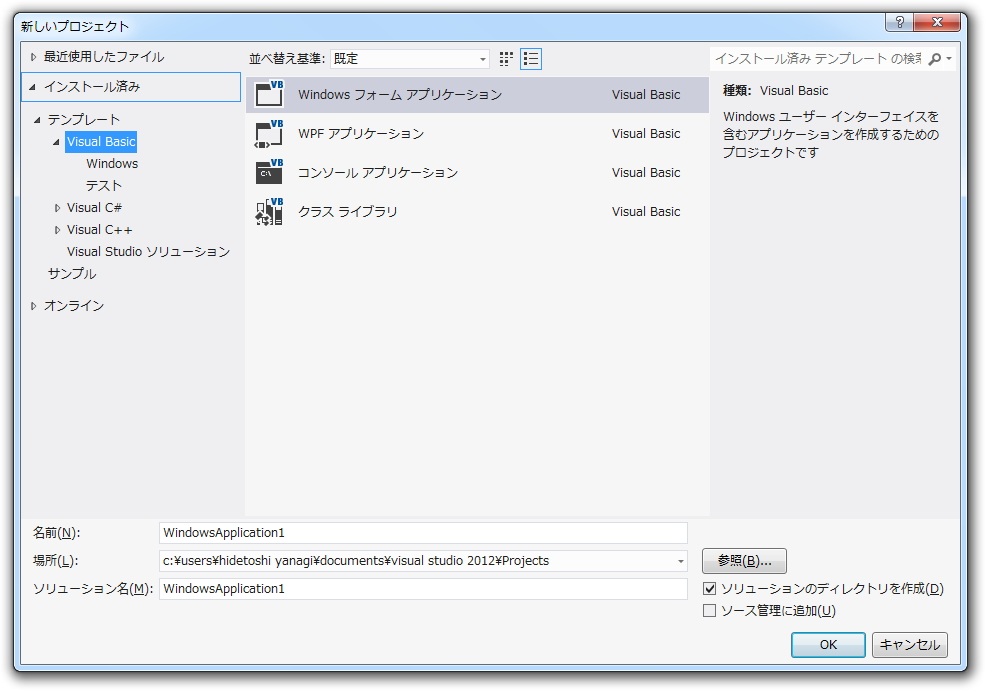Click the クラス ライブラリ template icon
The width and height of the screenshot is (985, 691).
pos(269,211)
